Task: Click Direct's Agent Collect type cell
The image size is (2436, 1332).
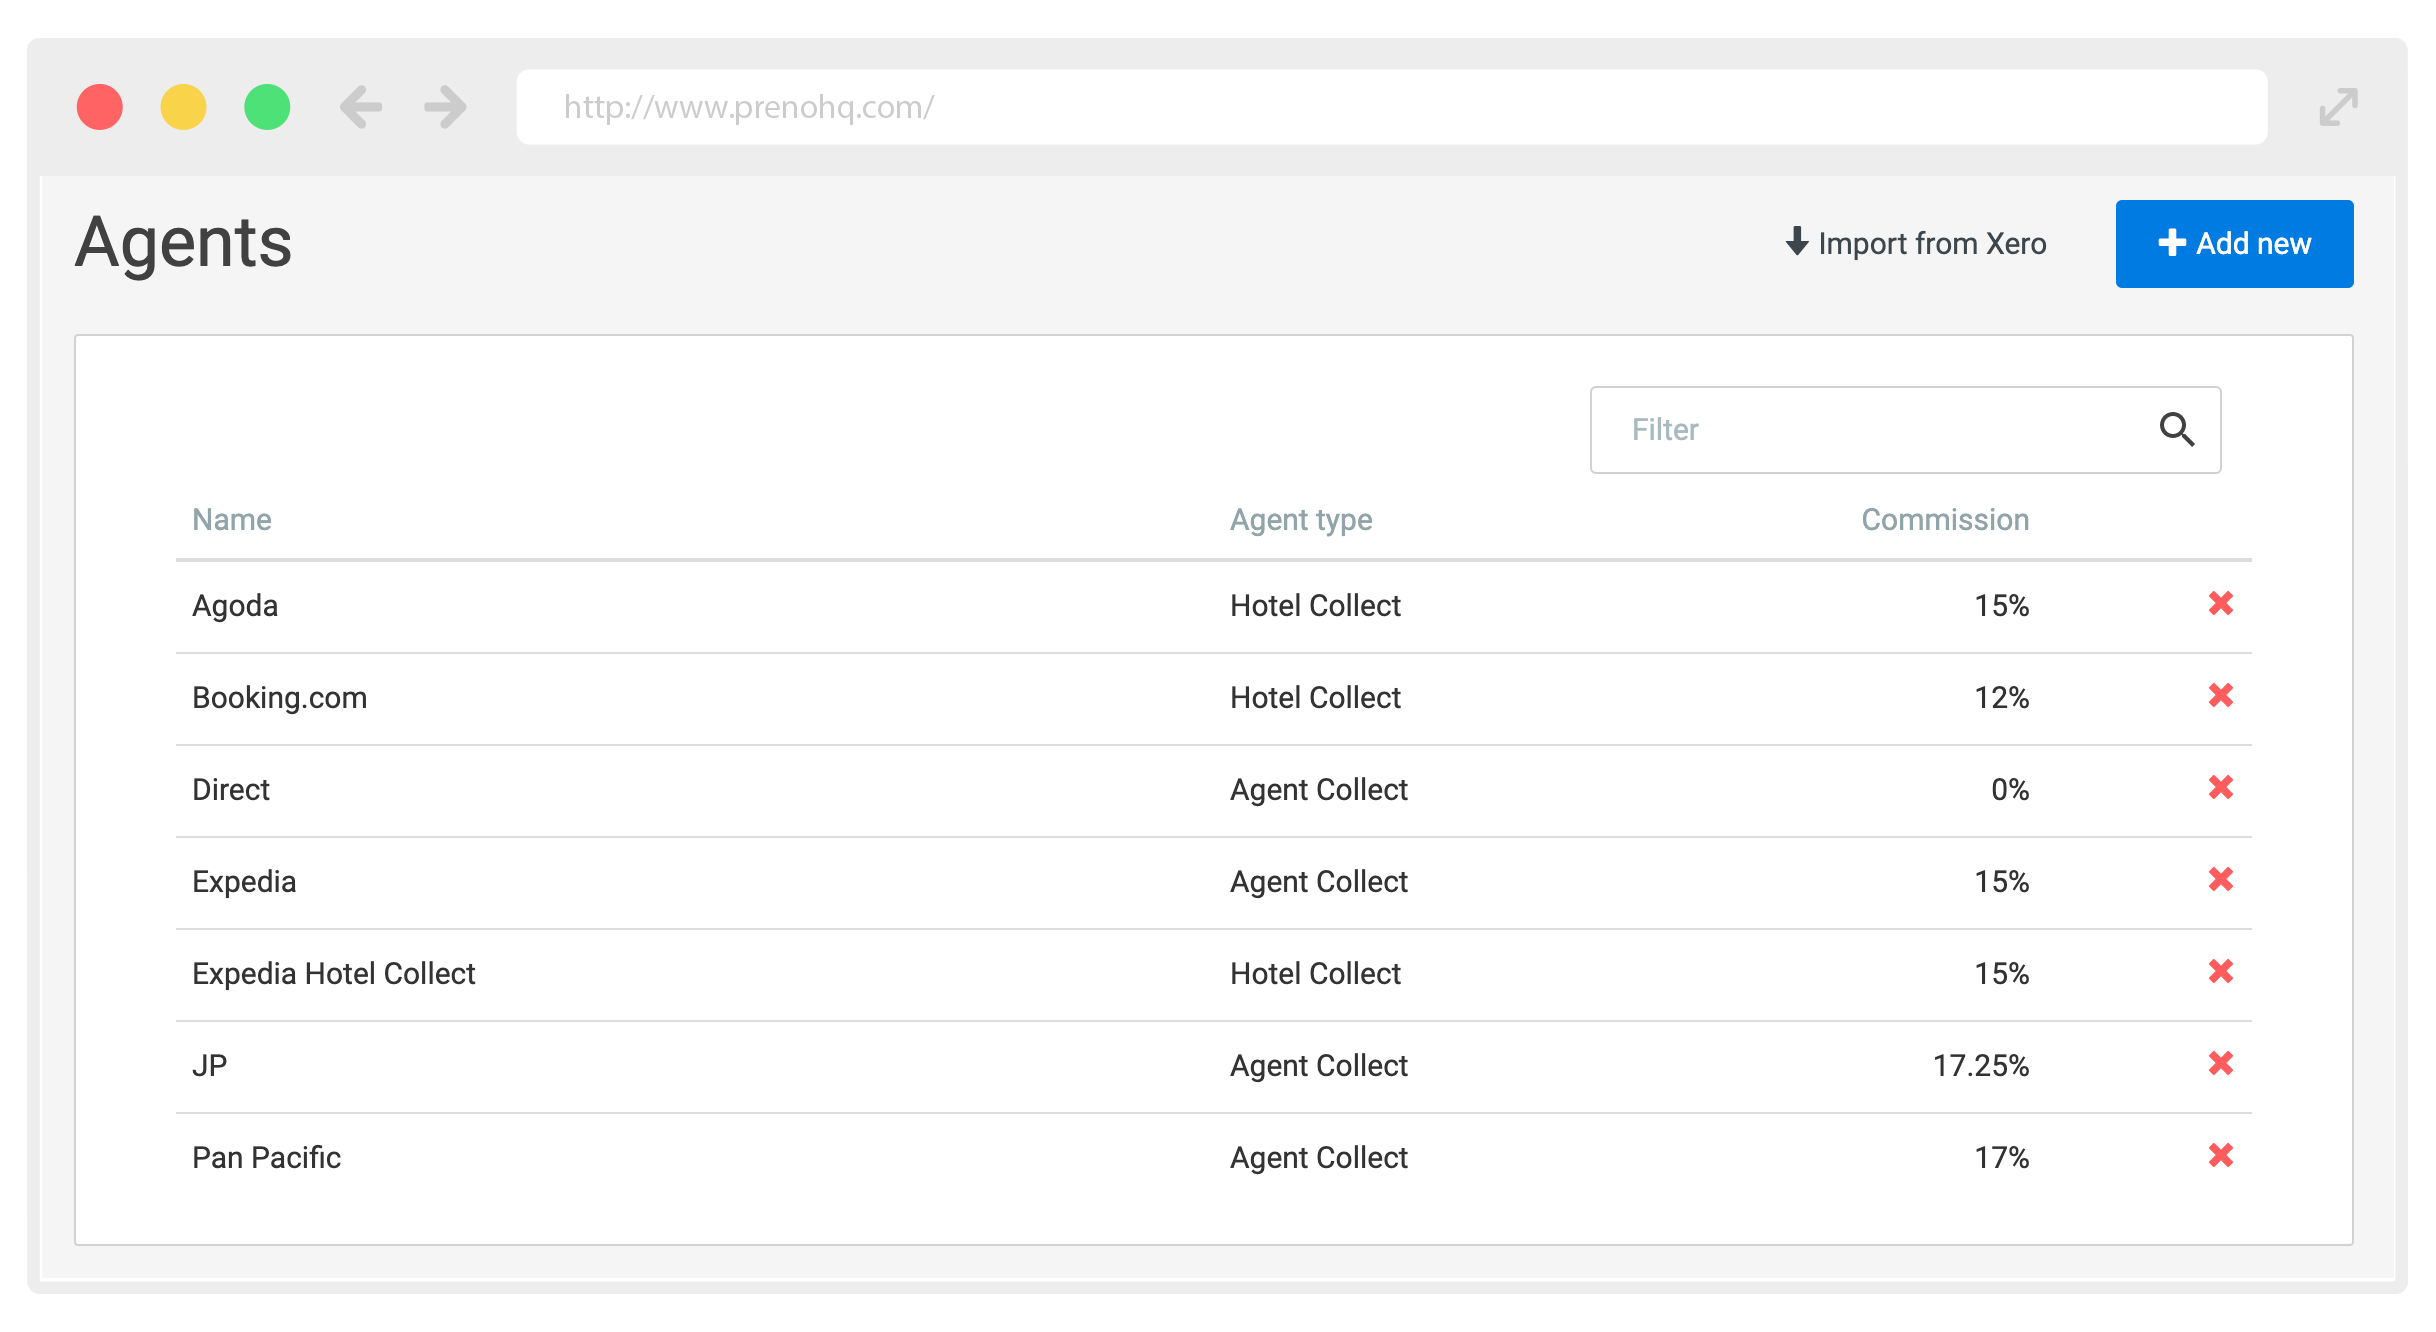Action: pyautogui.click(x=1319, y=790)
